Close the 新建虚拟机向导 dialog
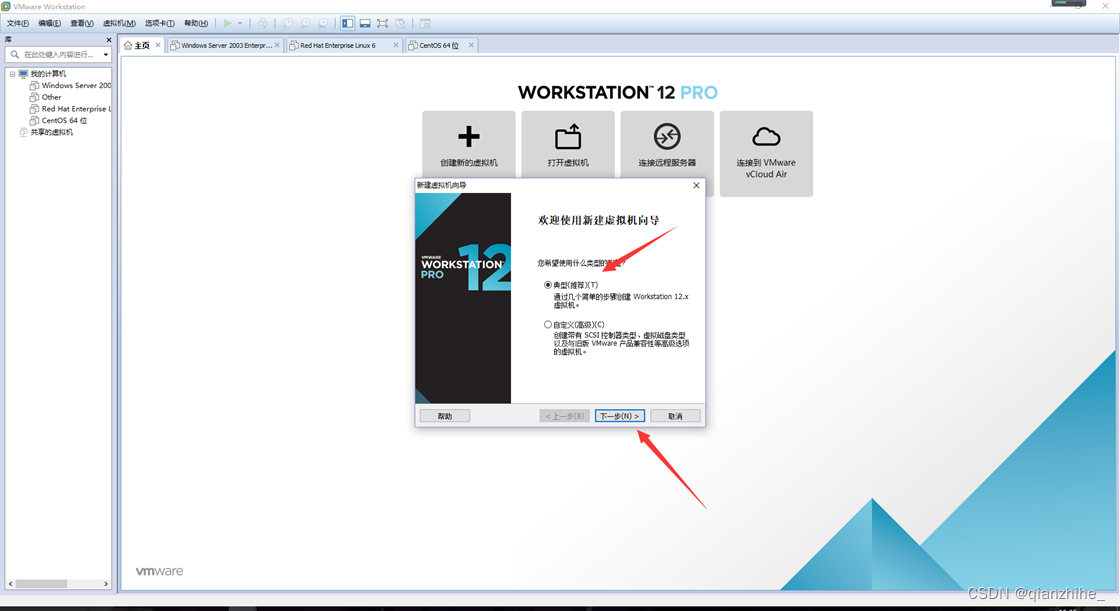Screen dimensions: 1120x611 coord(696,185)
